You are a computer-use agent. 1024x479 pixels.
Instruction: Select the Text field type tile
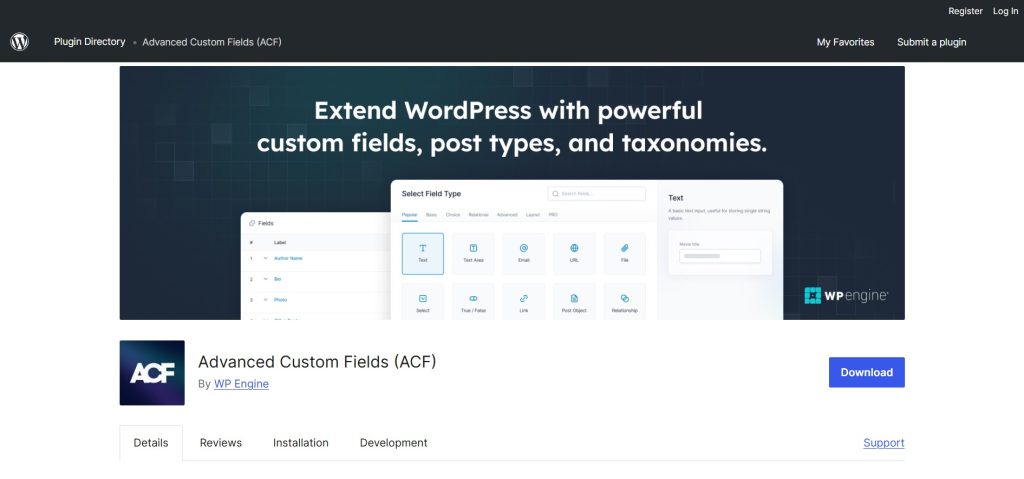click(422, 253)
